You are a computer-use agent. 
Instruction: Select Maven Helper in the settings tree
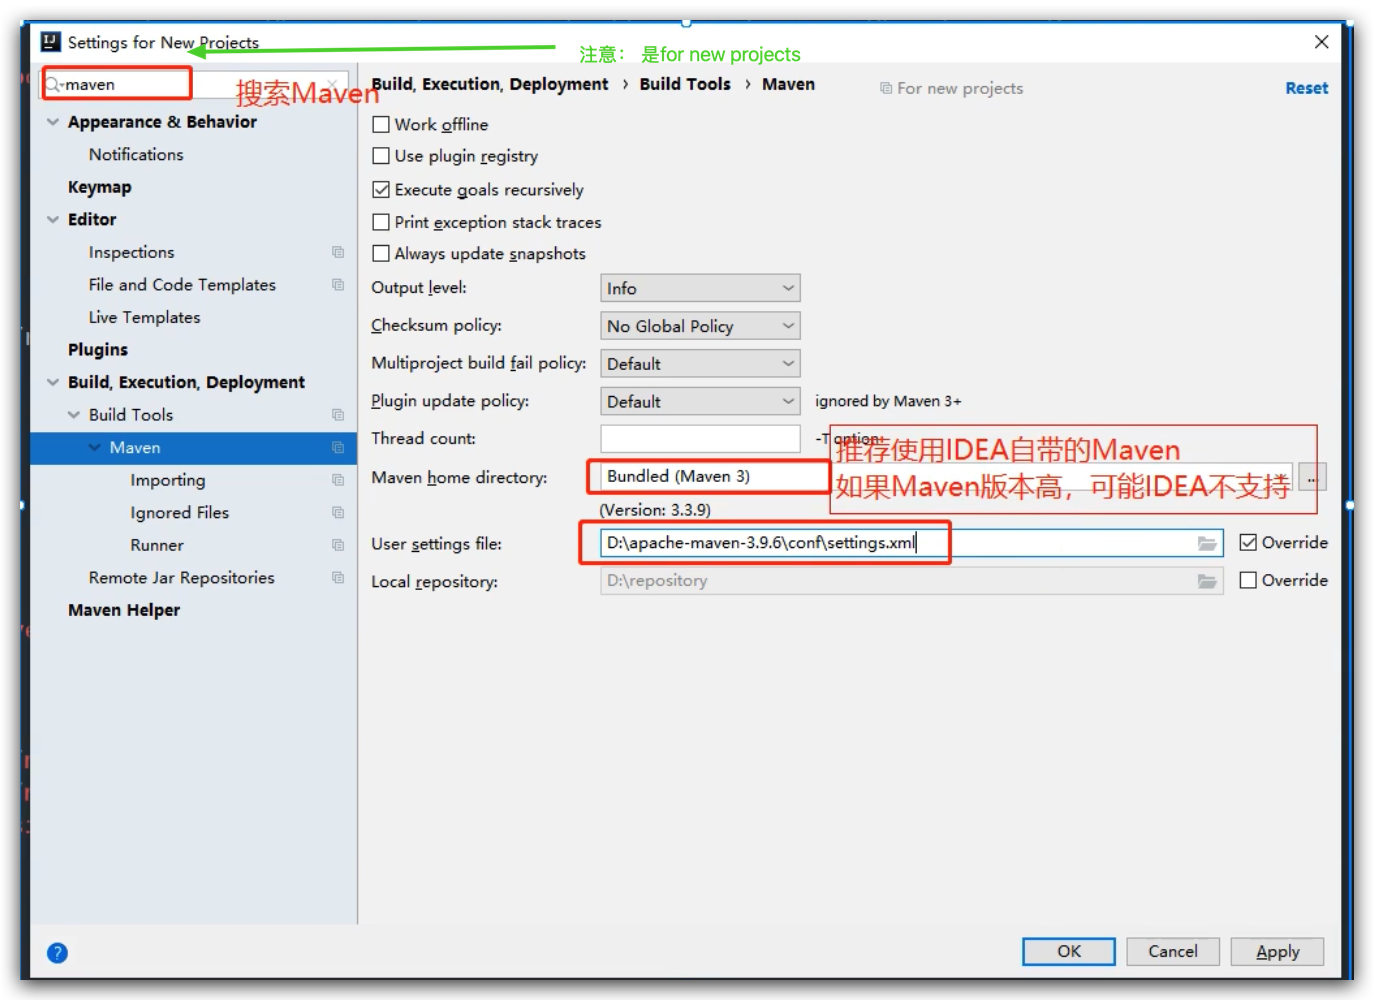coord(124,610)
